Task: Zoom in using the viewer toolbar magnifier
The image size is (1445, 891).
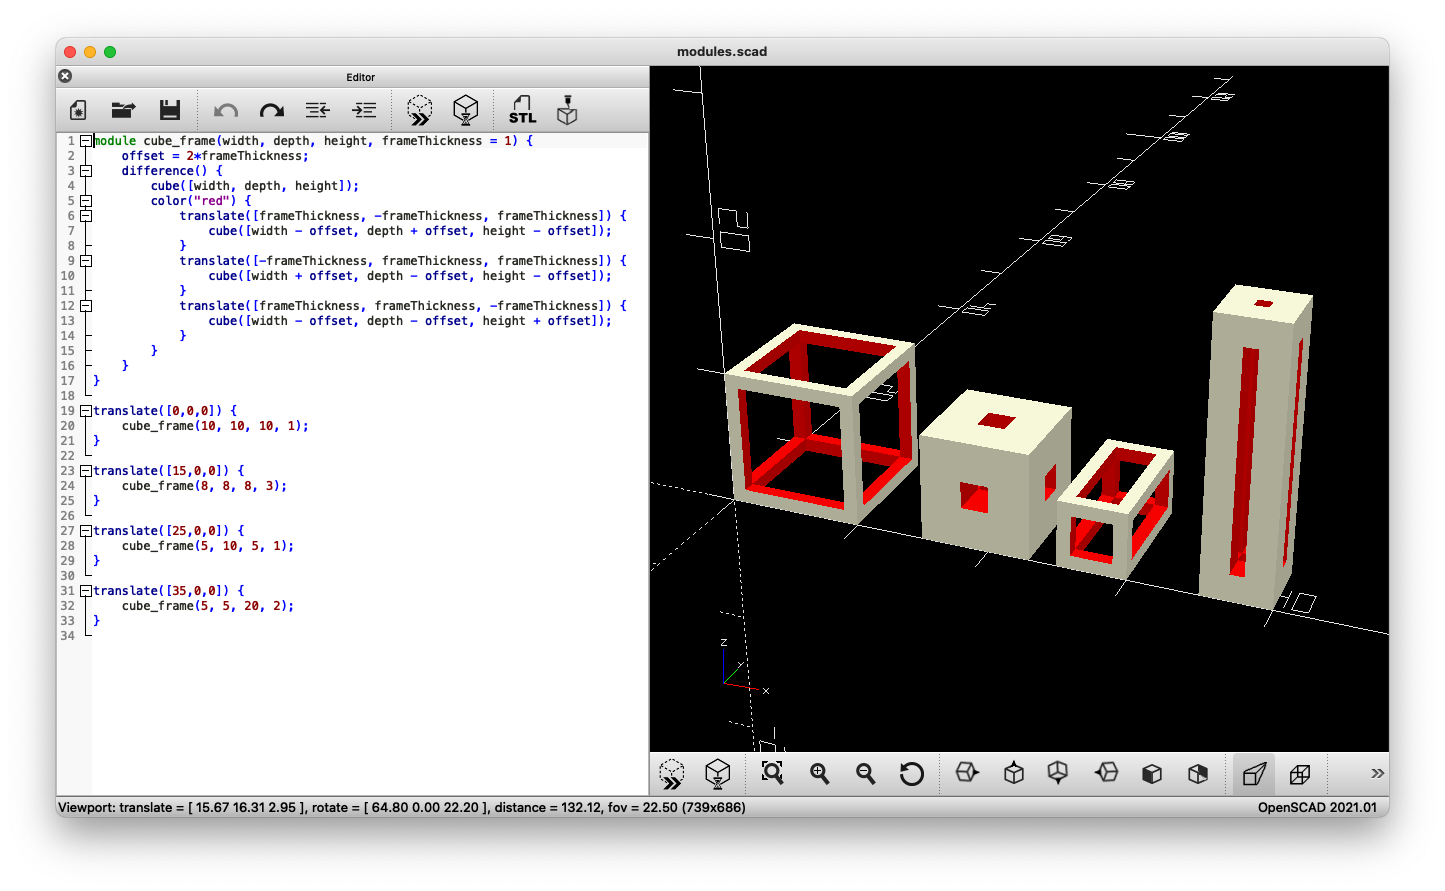Action: pyautogui.click(x=820, y=773)
